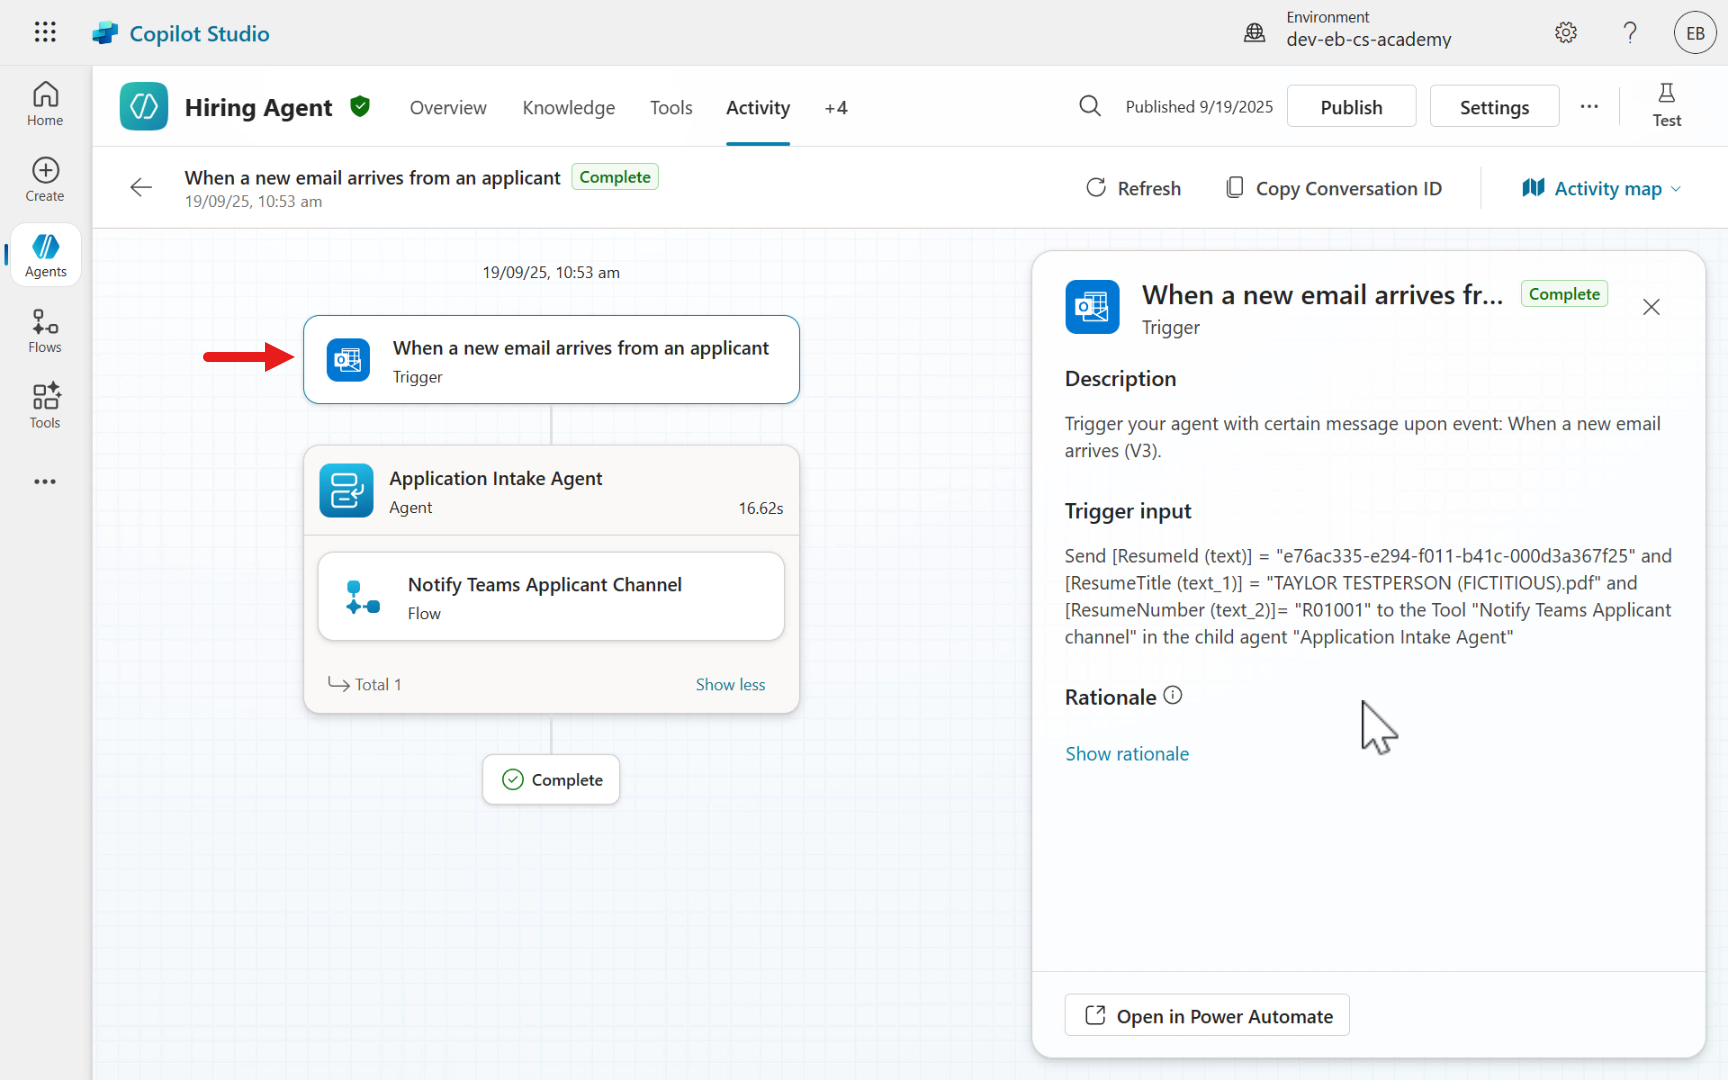The height and width of the screenshot is (1080, 1728).
Task: Expand the +4 more tabs menu
Action: 836,108
